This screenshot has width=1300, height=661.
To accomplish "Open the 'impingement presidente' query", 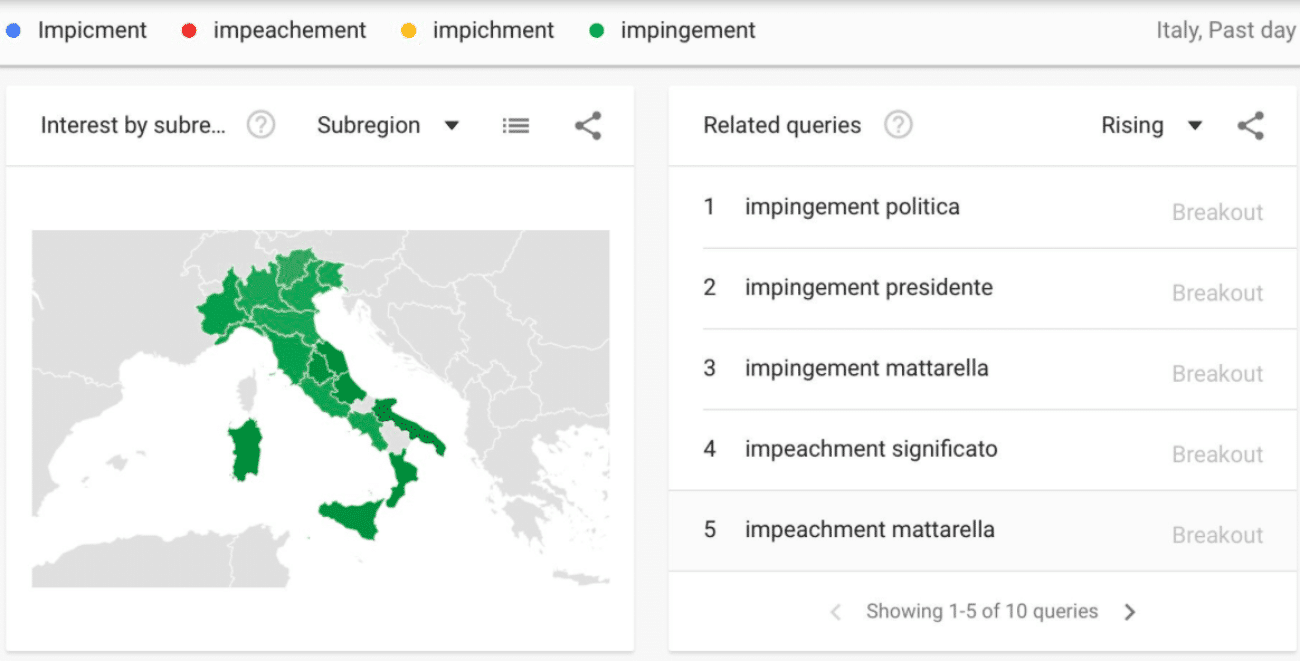I will [868, 288].
